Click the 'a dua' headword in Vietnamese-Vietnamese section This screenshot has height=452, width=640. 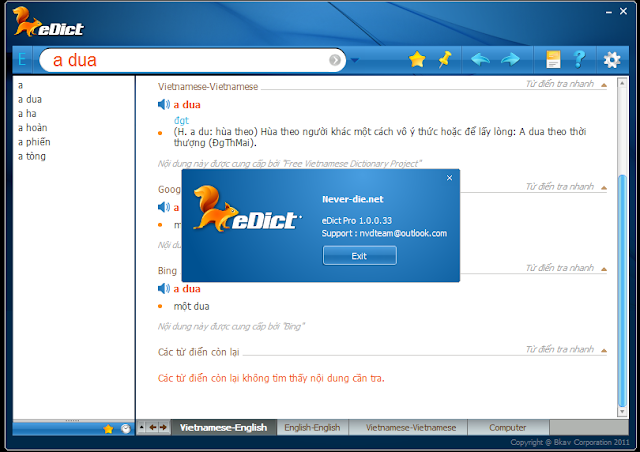tap(187, 105)
